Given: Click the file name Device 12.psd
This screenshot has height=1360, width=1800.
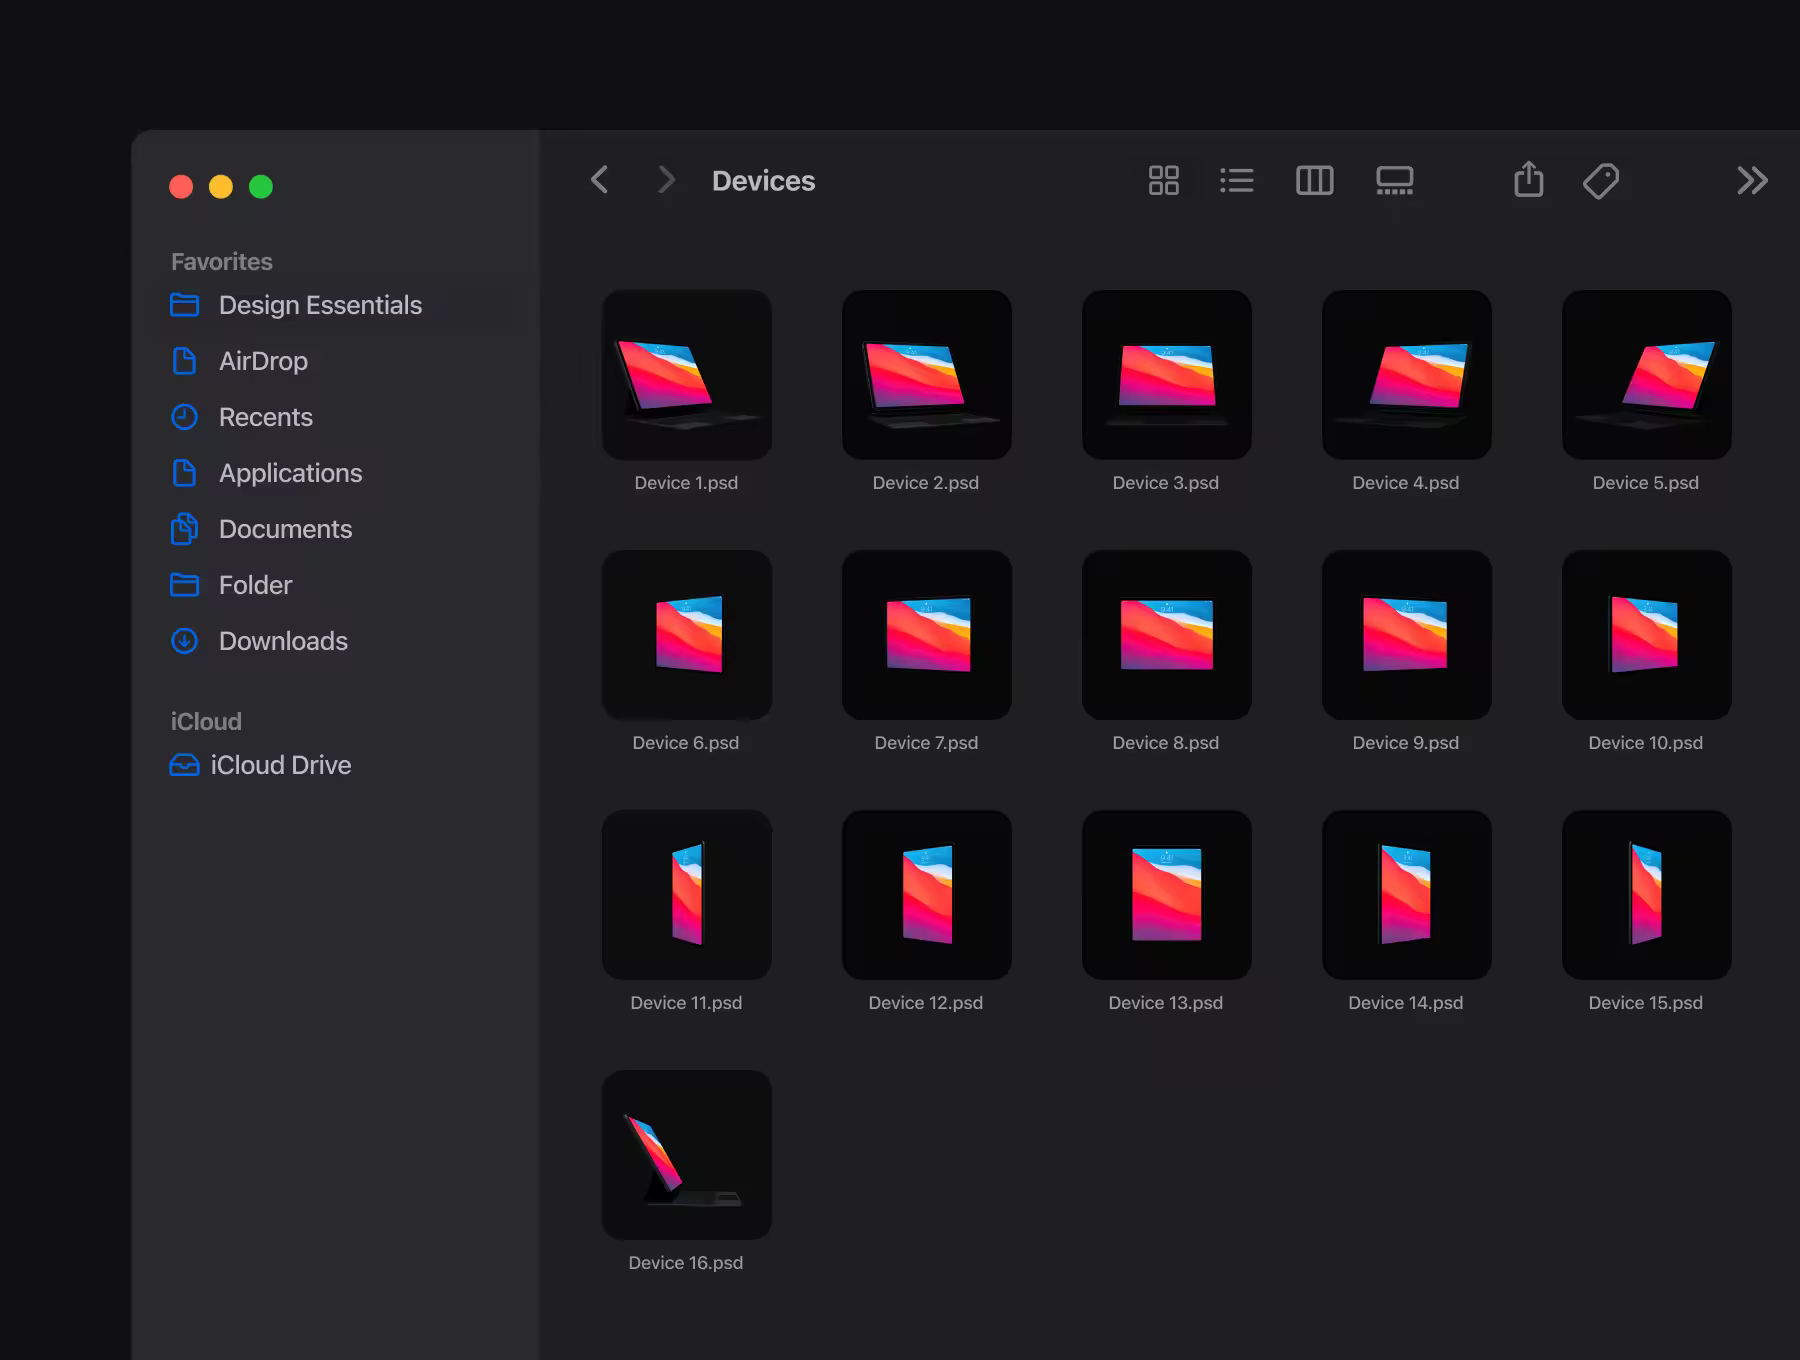Looking at the screenshot, I should tap(926, 1003).
